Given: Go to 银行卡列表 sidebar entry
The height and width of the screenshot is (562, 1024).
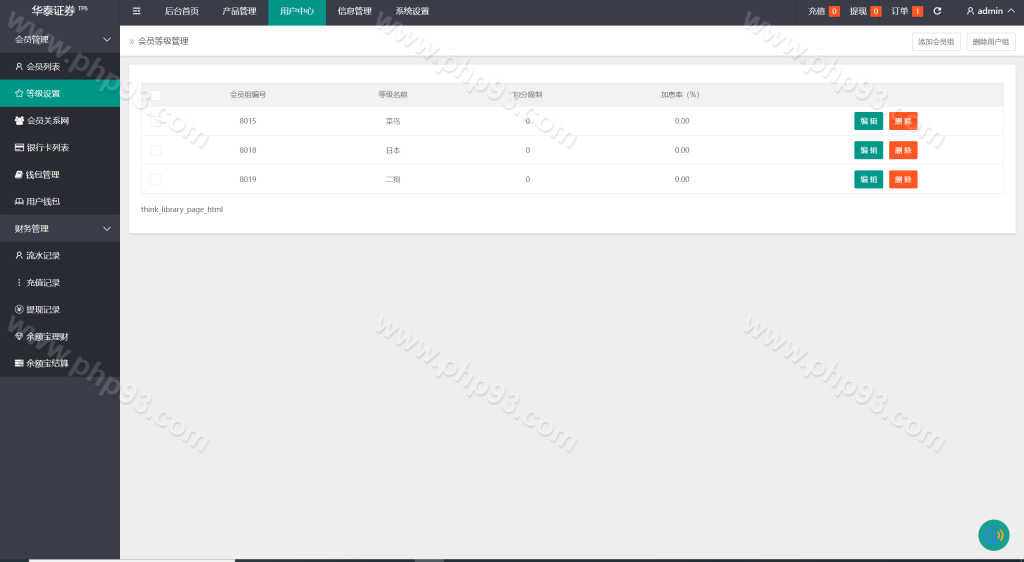Looking at the screenshot, I should (x=47, y=148).
